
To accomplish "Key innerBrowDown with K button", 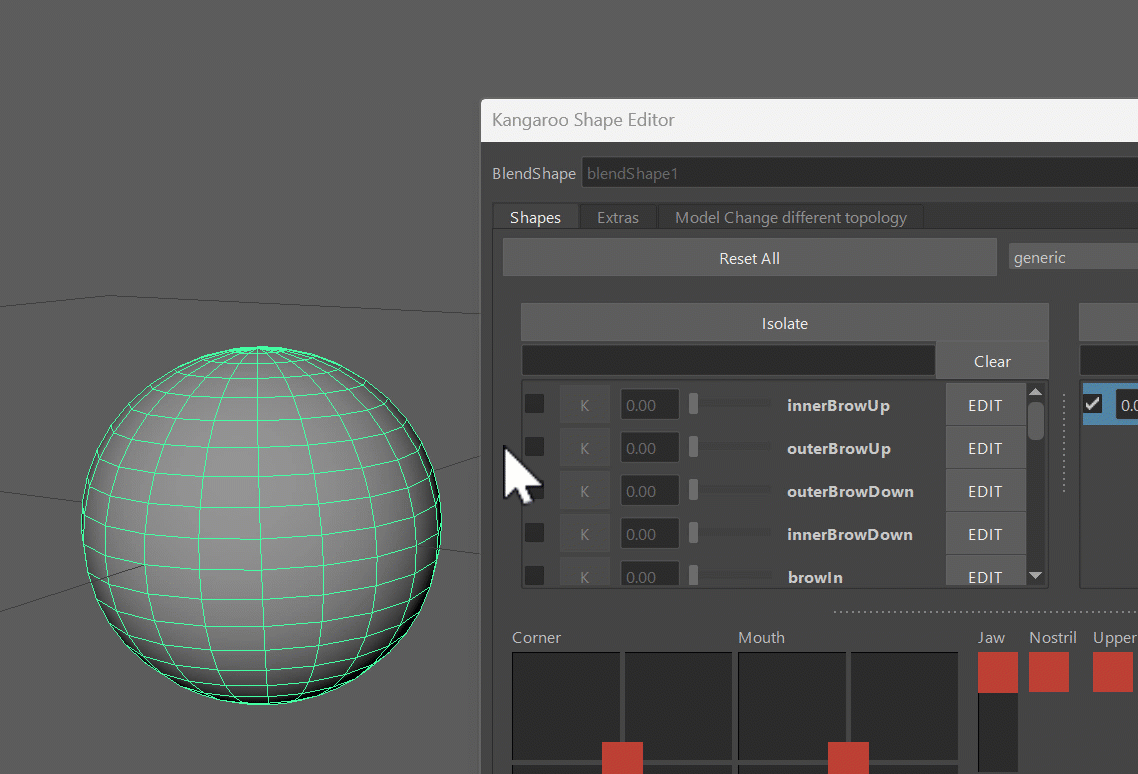I will tap(584, 534).
